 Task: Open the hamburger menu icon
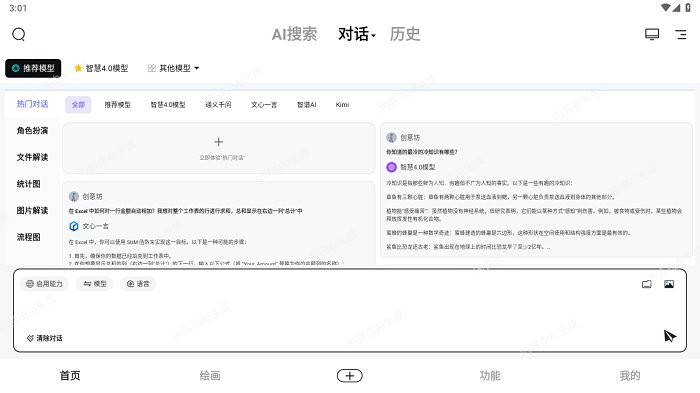coord(681,34)
